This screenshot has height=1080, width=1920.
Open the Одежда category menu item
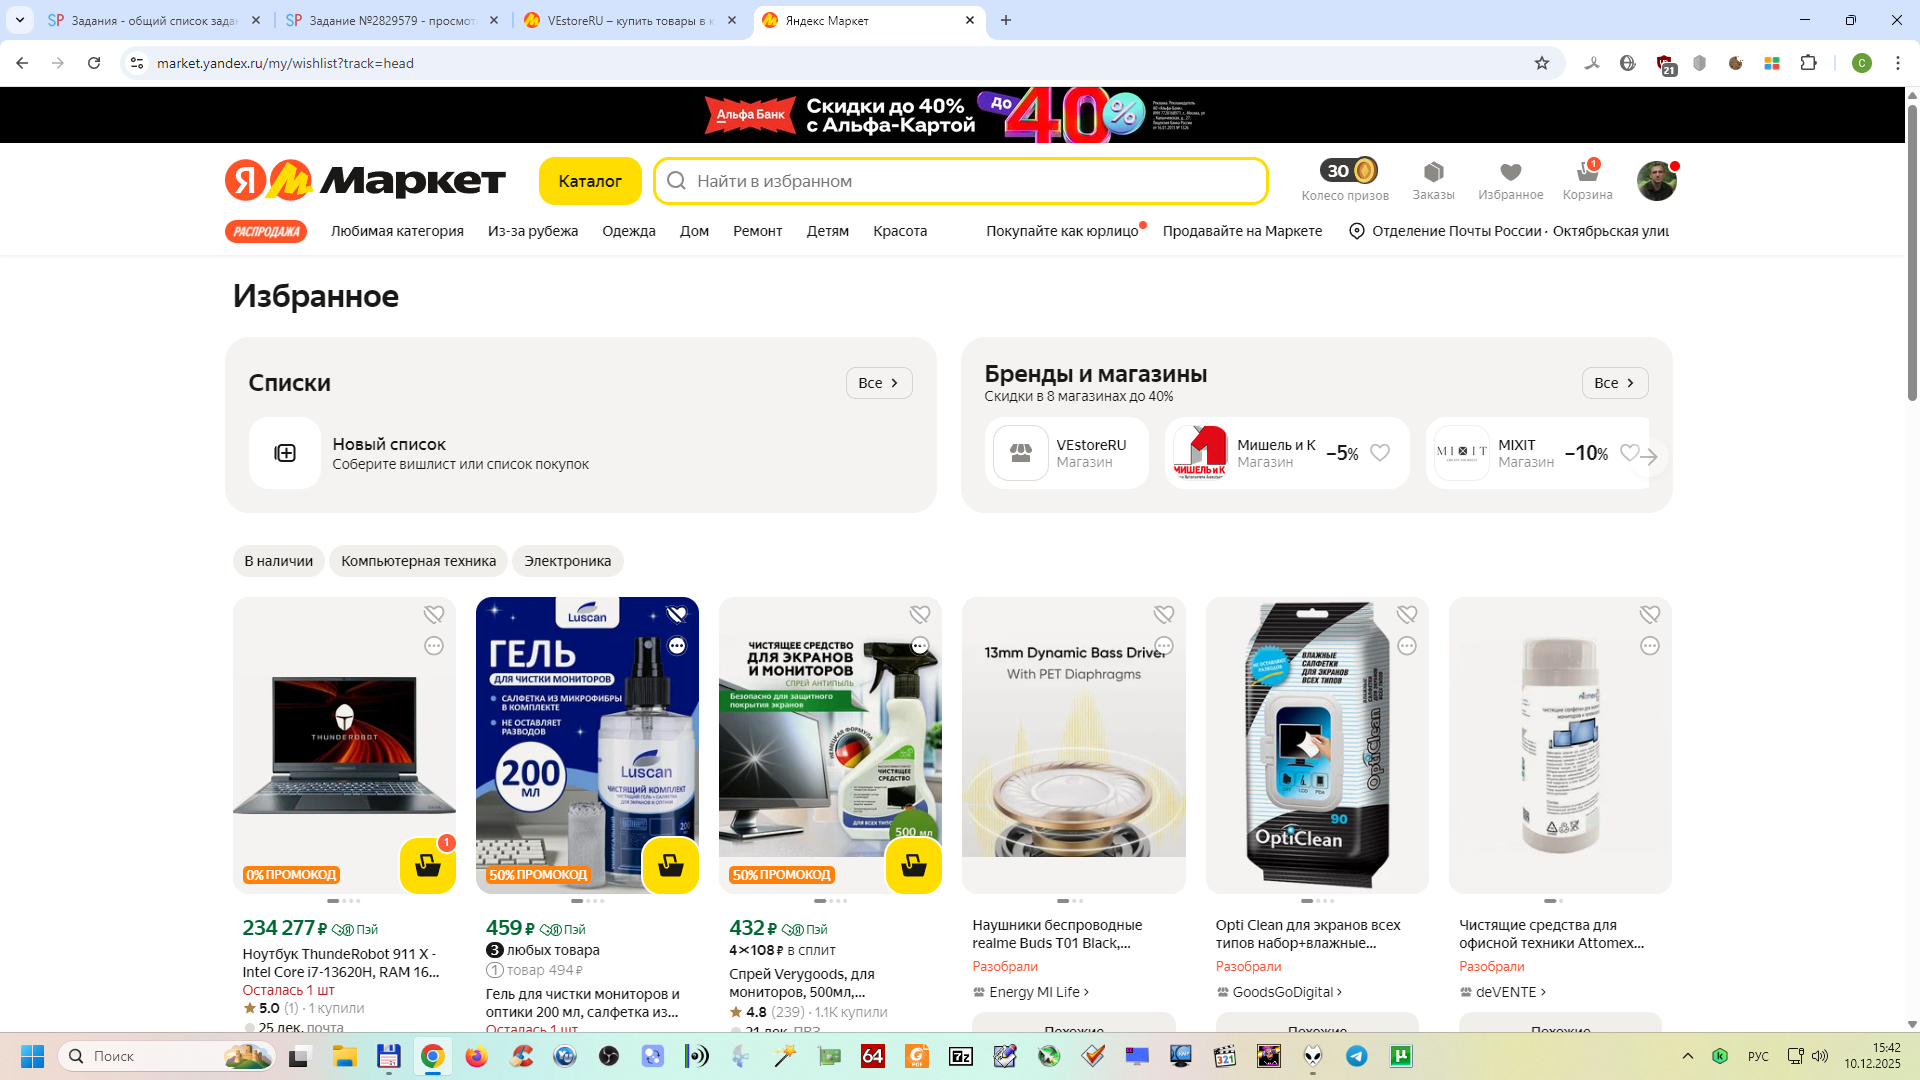click(x=628, y=231)
